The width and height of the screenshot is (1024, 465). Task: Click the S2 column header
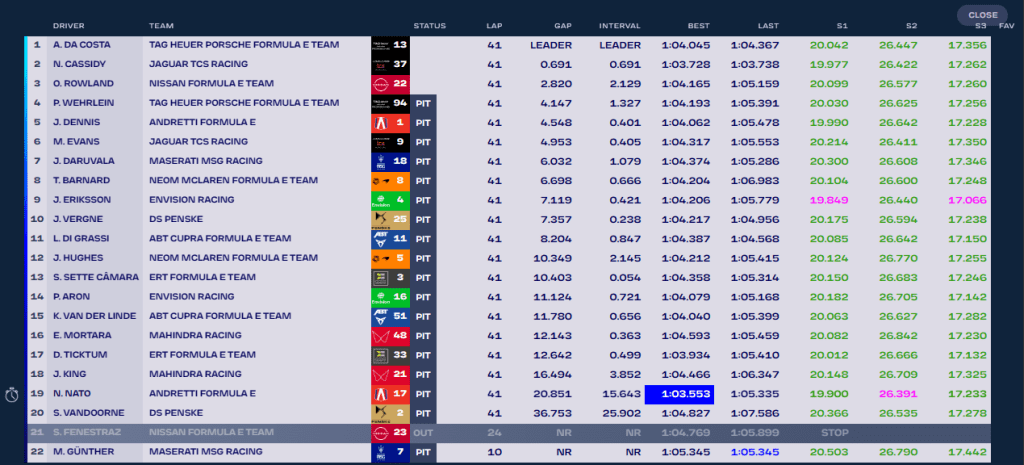click(x=911, y=26)
